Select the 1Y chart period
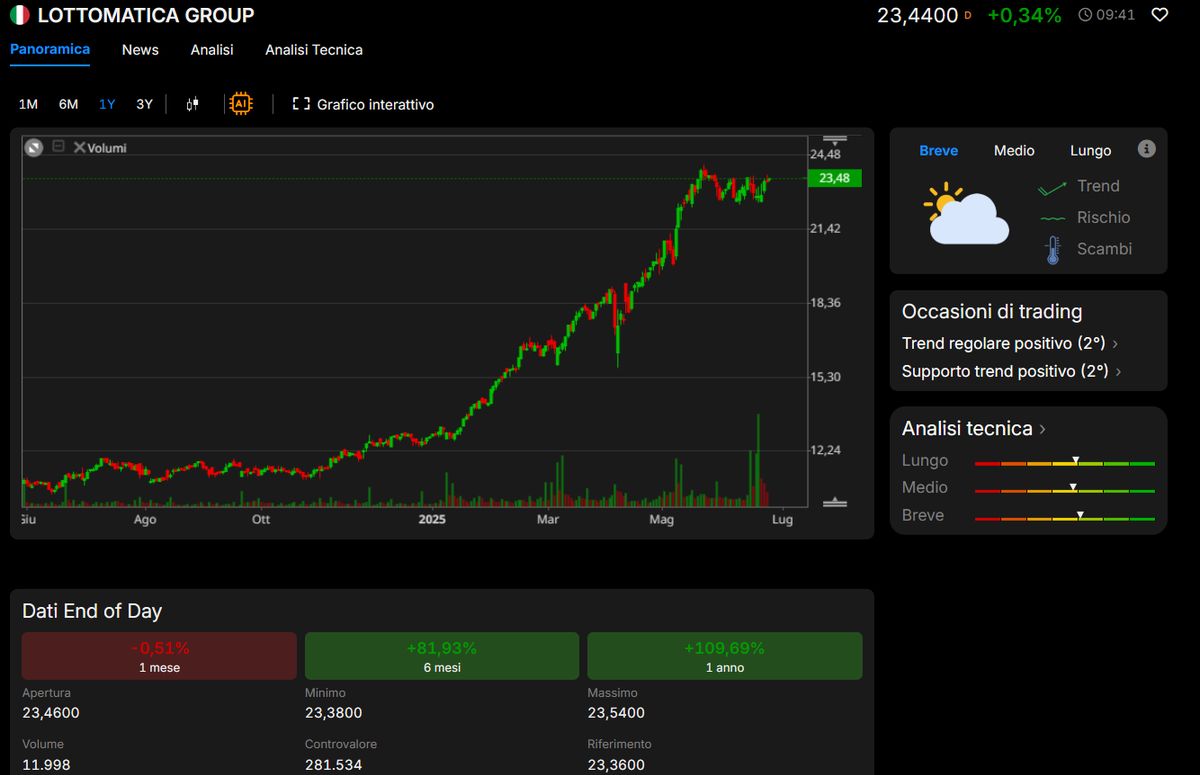Screen dimensions: 1200x775 point(107,104)
